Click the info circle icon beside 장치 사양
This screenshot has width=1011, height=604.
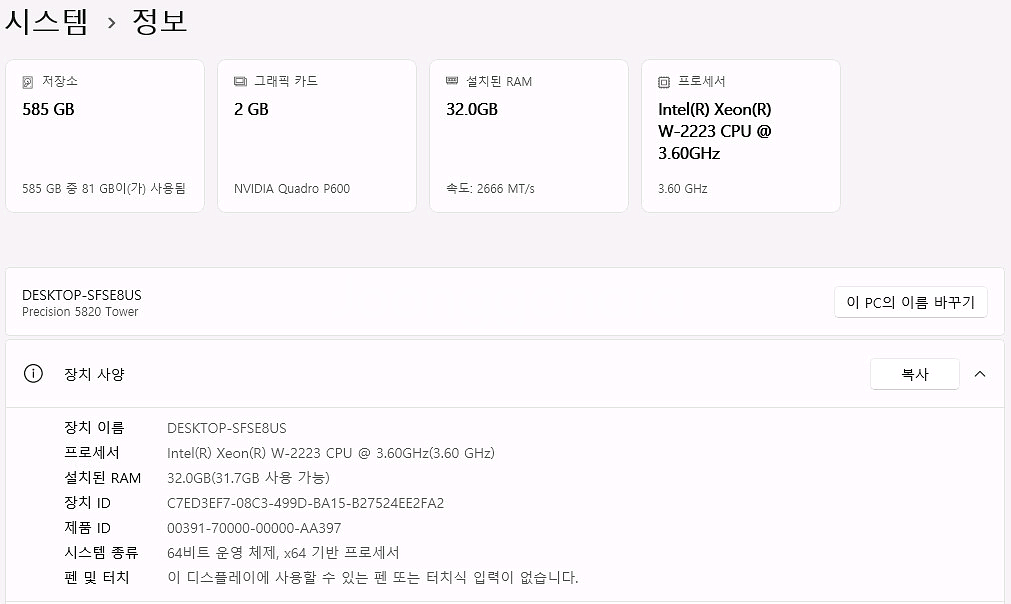[x=33, y=373]
